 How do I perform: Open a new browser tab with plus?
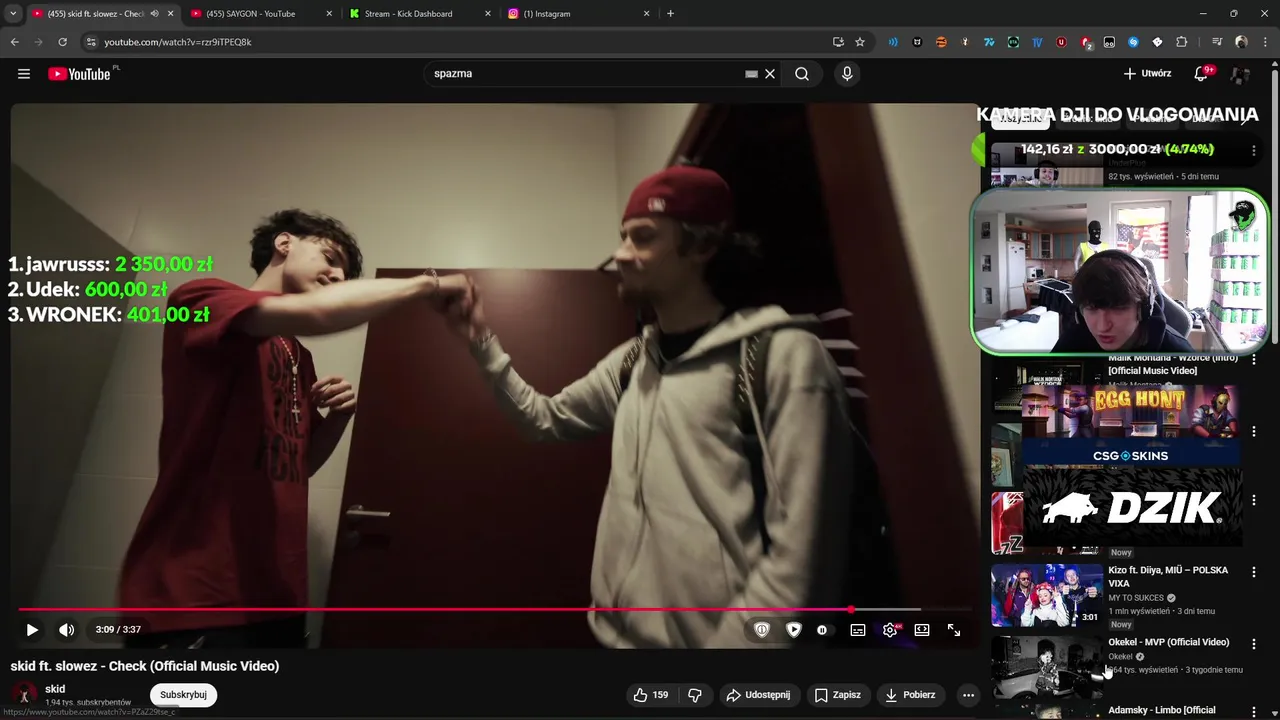pyautogui.click(x=670, y=14)
